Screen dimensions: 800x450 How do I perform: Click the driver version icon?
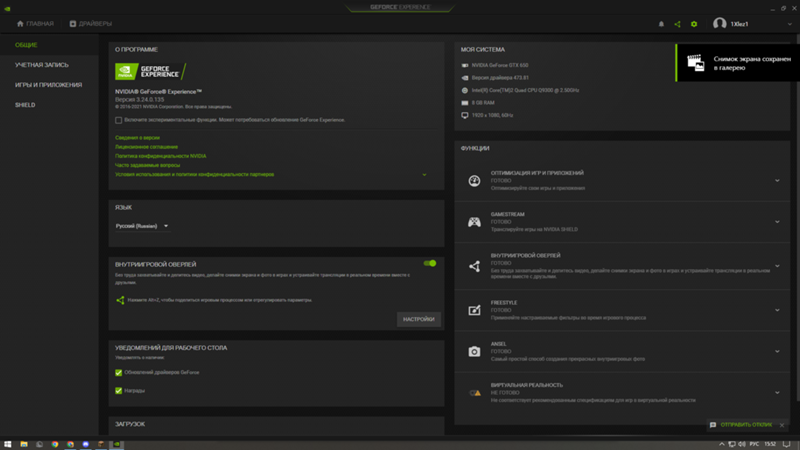[x=465, y=78]
